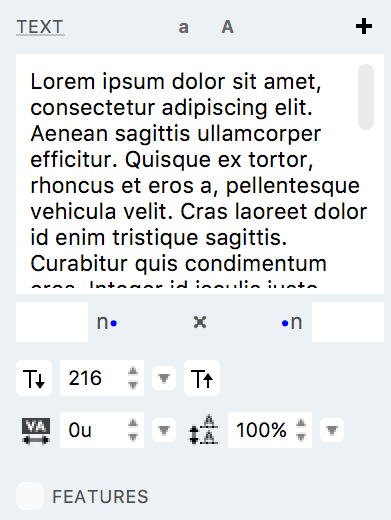Click into the Lorem ipsum text area
This screenshot has width=391, height=520.
point(187,174)
